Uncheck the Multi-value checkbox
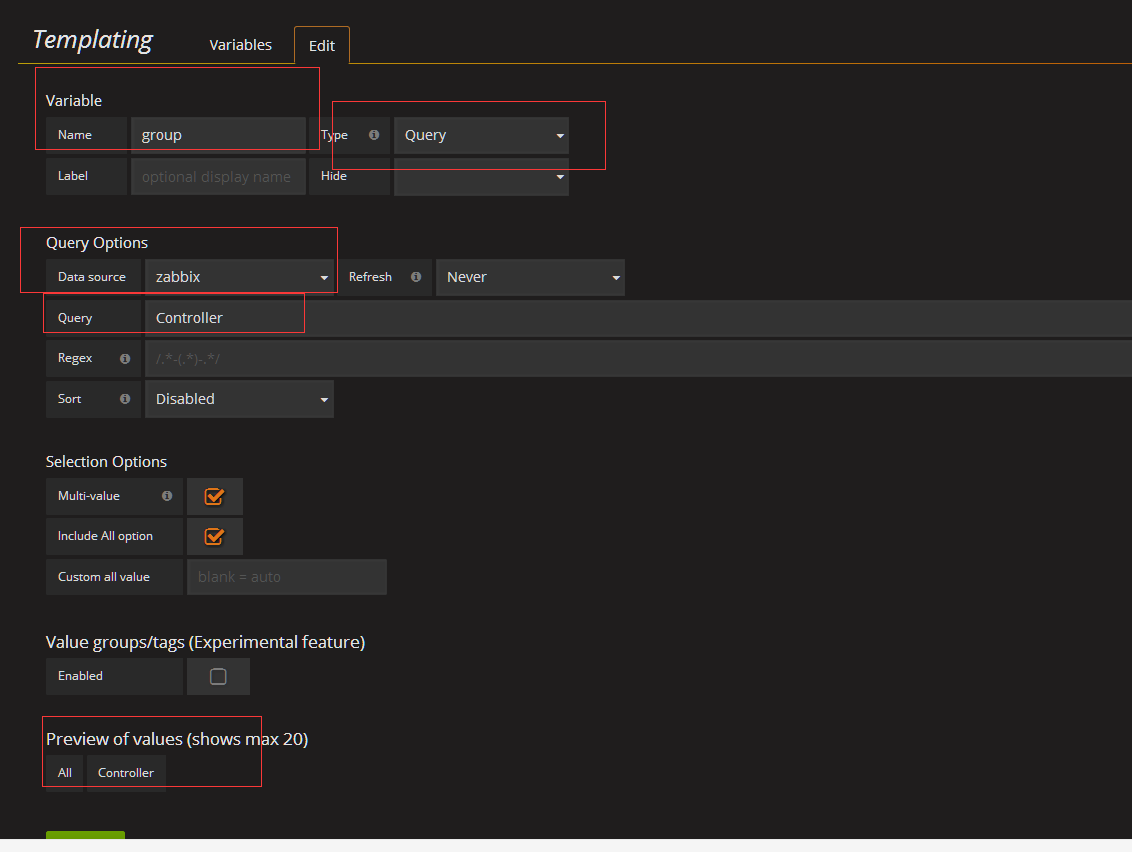1132x852 pixels. 214,496
